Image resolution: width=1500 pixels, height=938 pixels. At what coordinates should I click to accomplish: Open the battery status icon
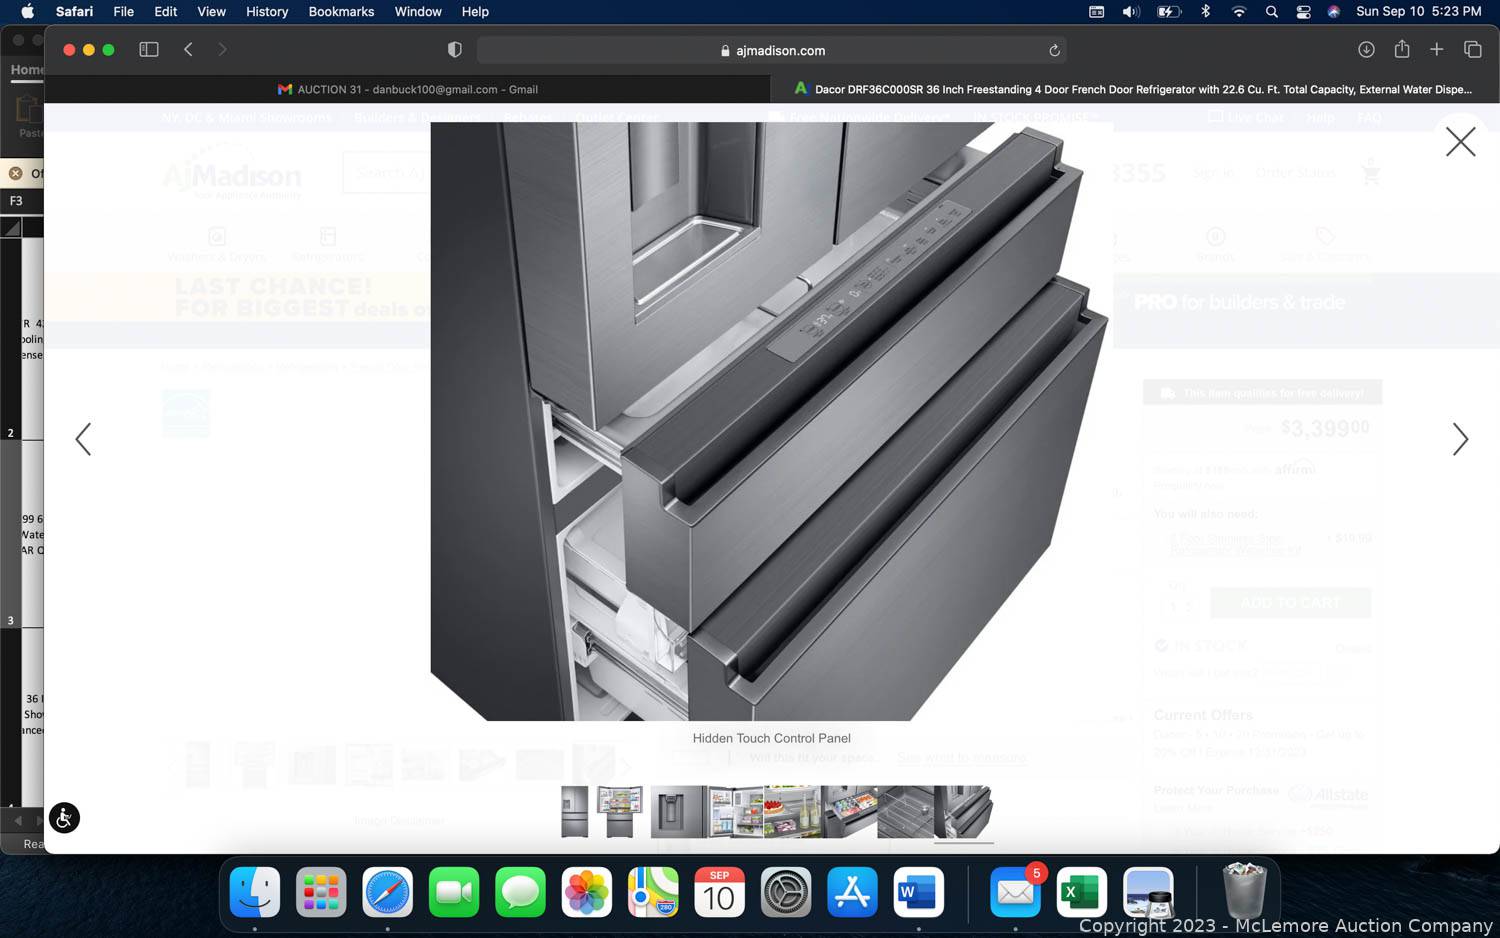coord(1168,12)
